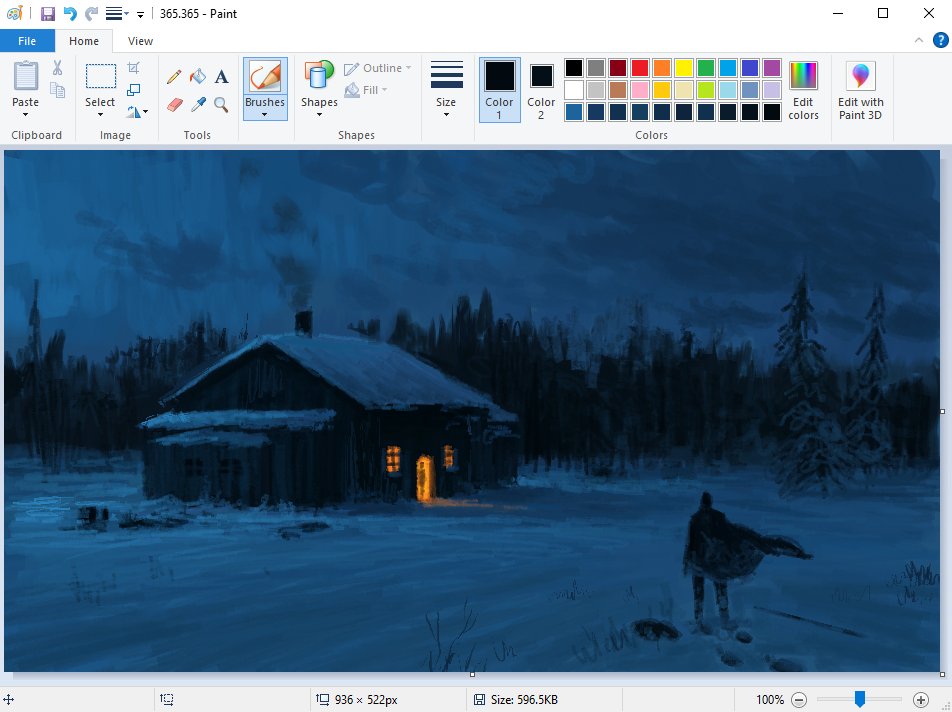Expand the Select dropdown arrow
This screenshot has width=952, height=712.
(100, 115)
